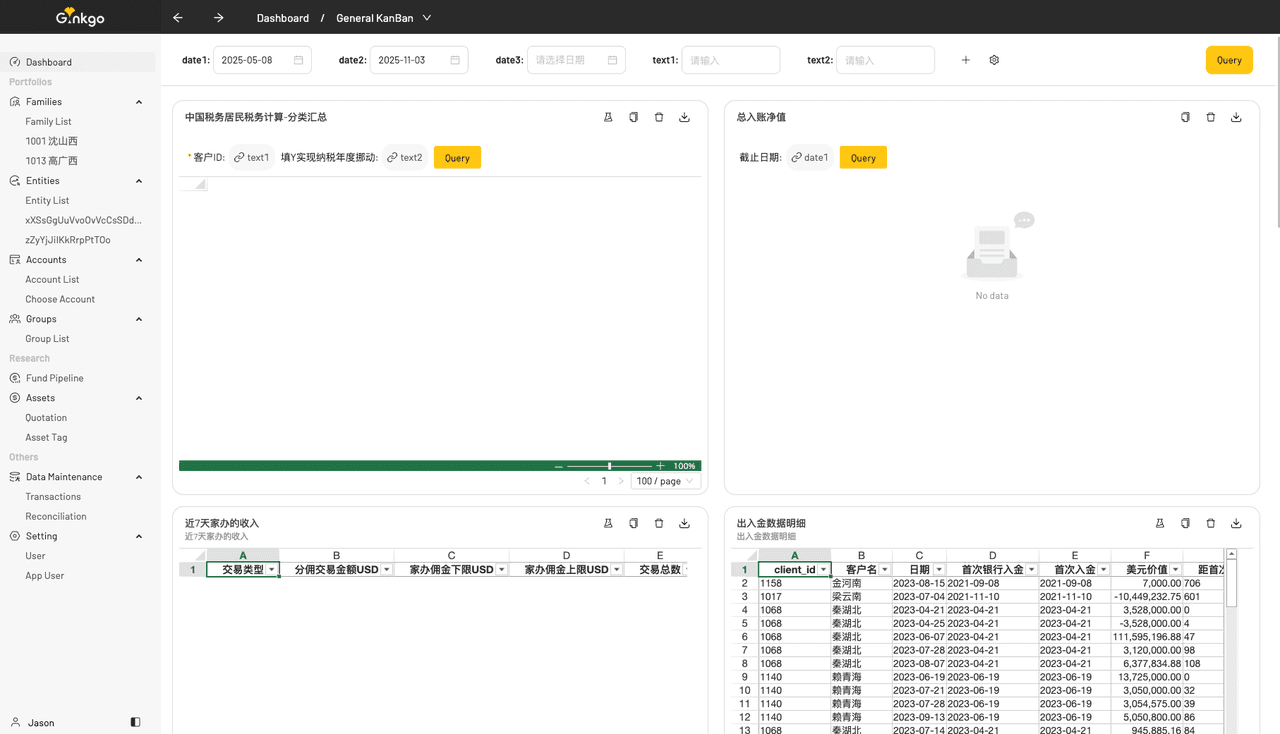Click the text1 link chip next to 客户ID
1280x734 pixels.
click(x=252, y=158)
